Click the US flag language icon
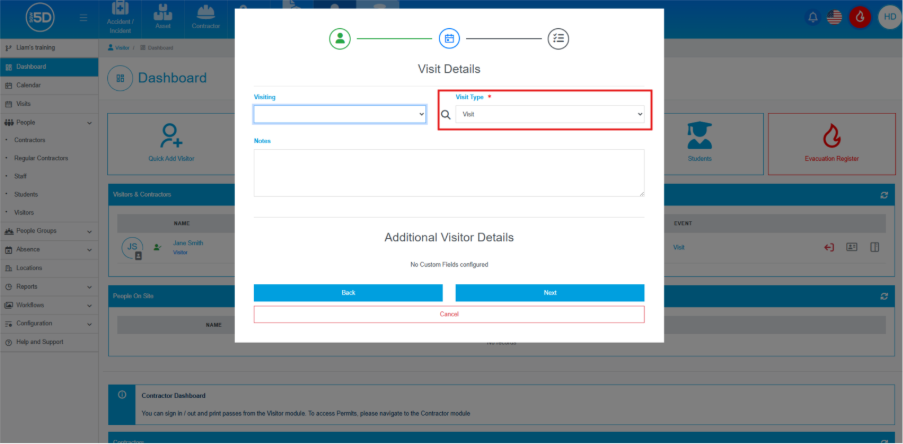The height and width of the screenshot is (444, 903). [834, 17]
